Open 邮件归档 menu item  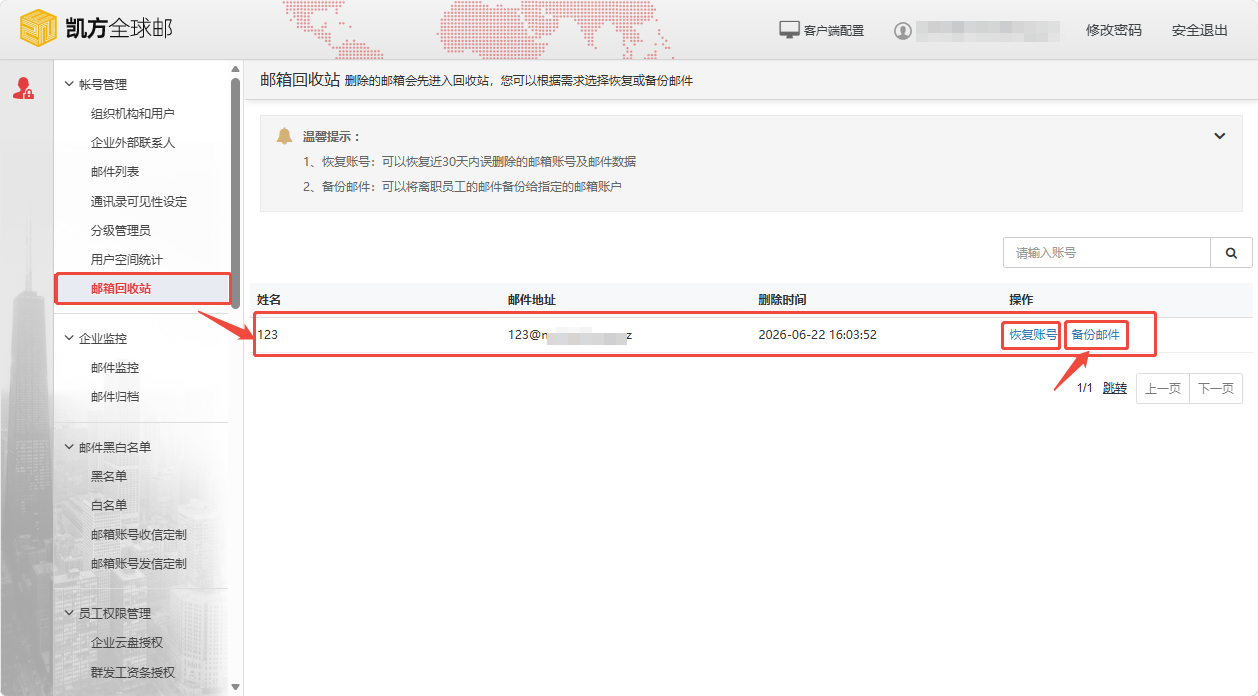(x=115, y=397)
